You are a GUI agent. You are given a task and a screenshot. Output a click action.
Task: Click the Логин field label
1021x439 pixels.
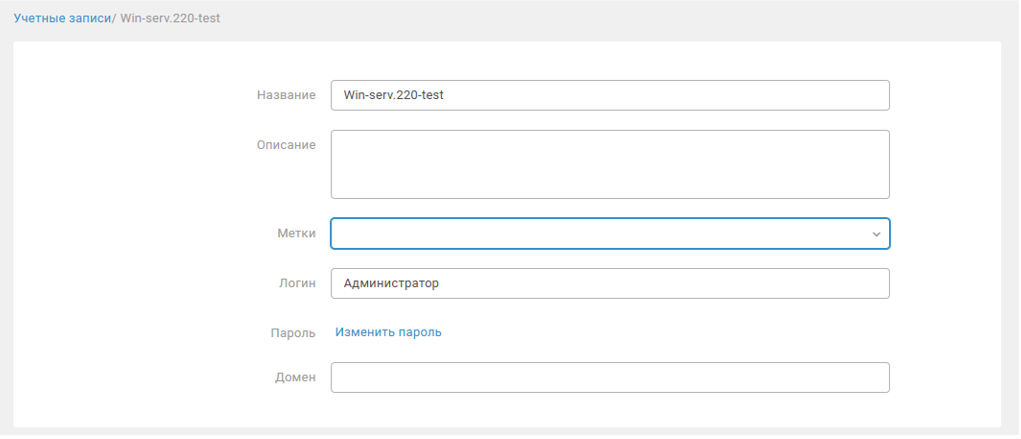[x=297, y=284]
